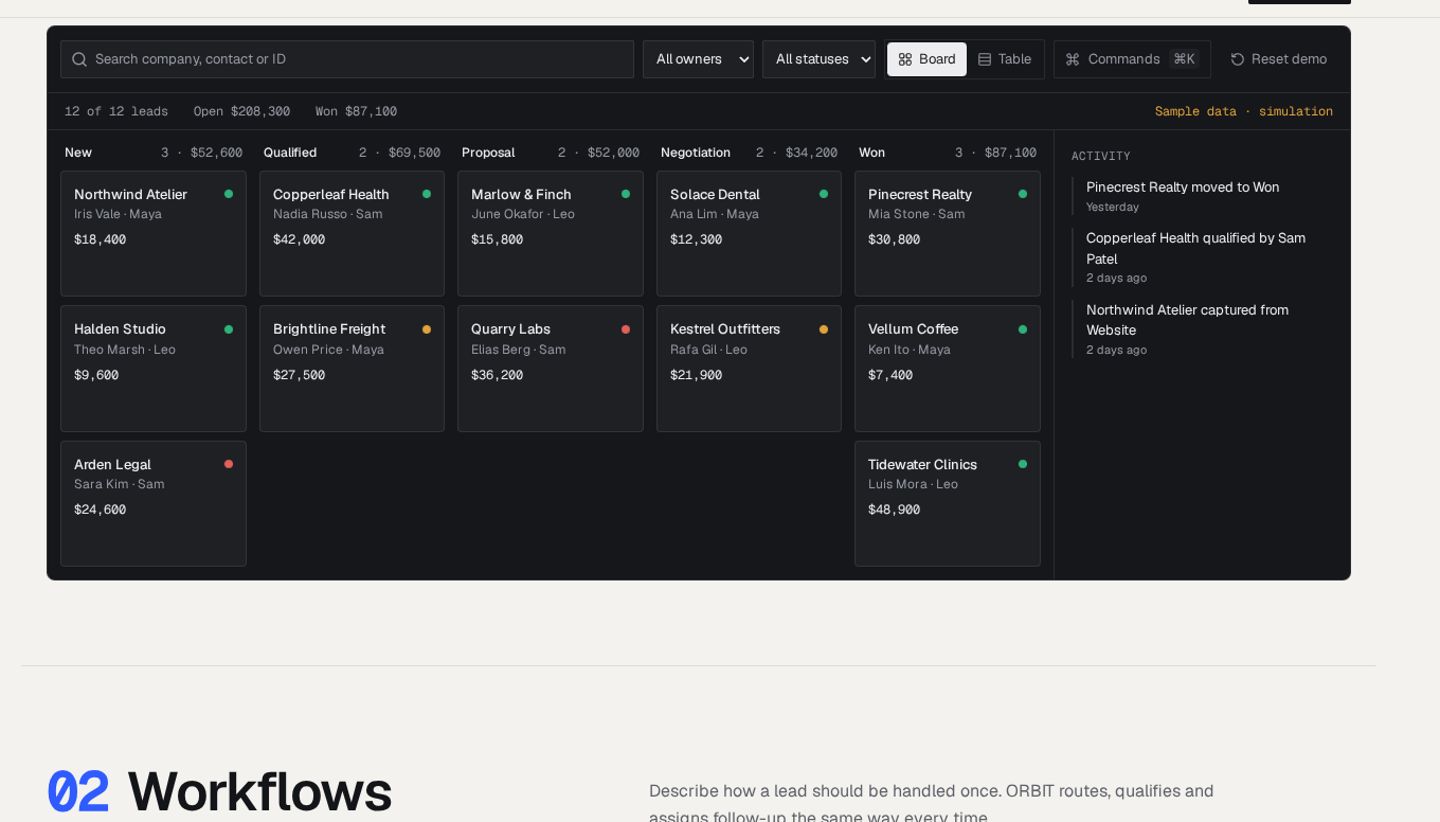Click the search magnifier icon
The width and height of the screenshot is (1440, 822).
80,59
